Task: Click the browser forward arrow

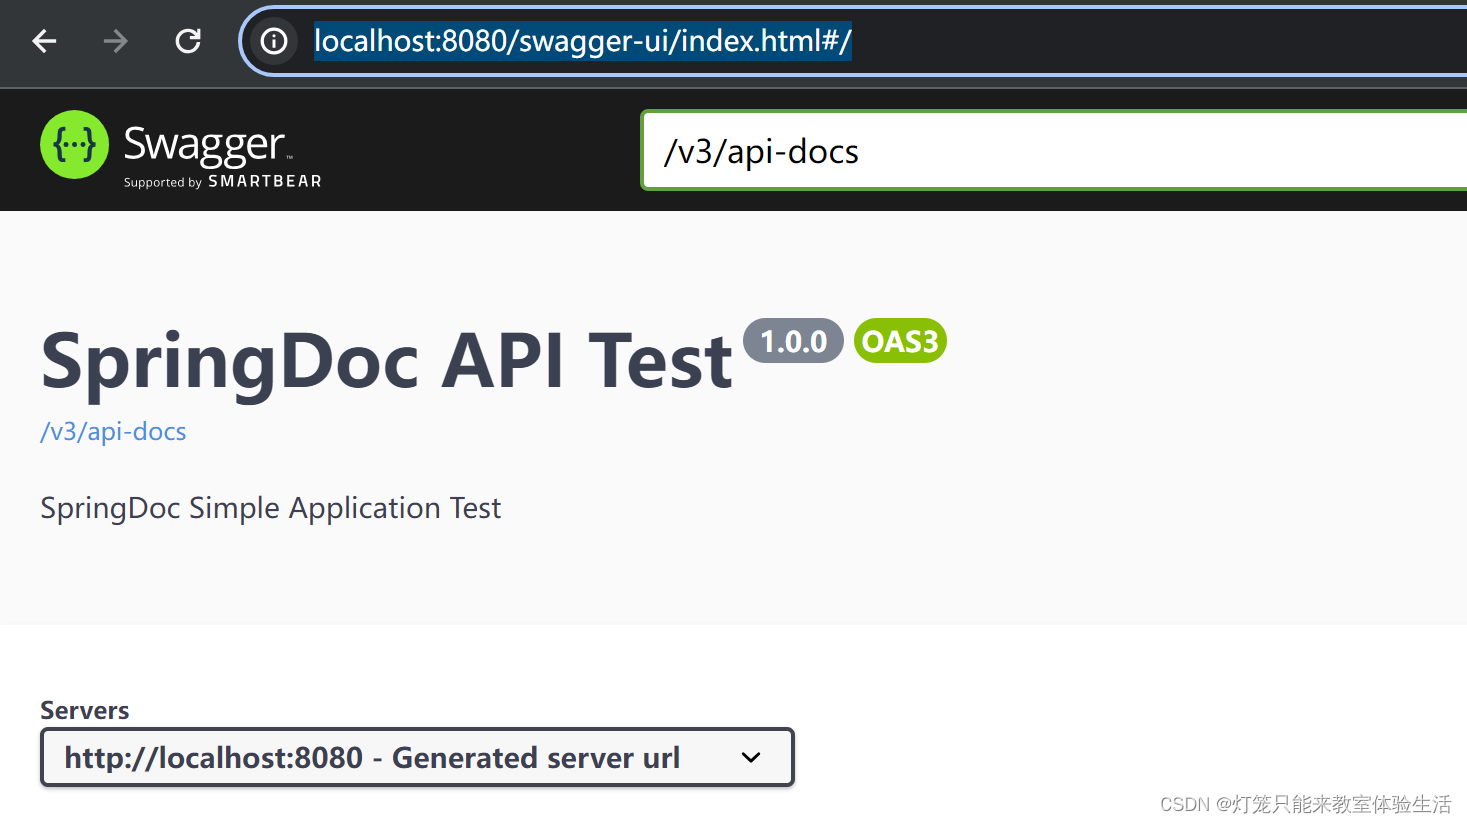Action: coord(116,41)
